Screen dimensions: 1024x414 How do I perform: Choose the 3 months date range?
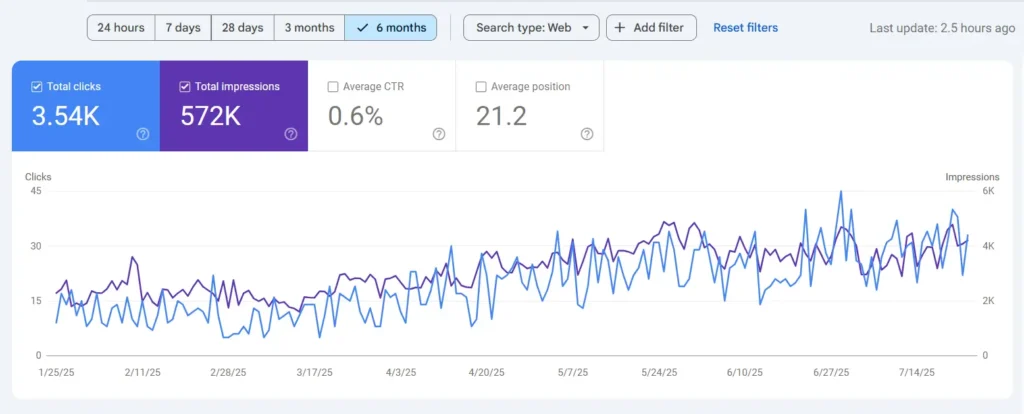click(309, 28)
